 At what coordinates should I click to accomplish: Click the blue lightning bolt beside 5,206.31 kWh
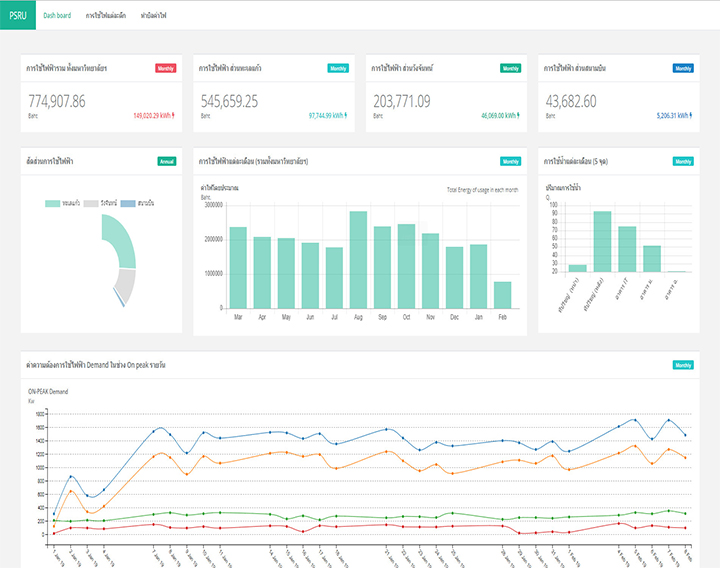691,115
